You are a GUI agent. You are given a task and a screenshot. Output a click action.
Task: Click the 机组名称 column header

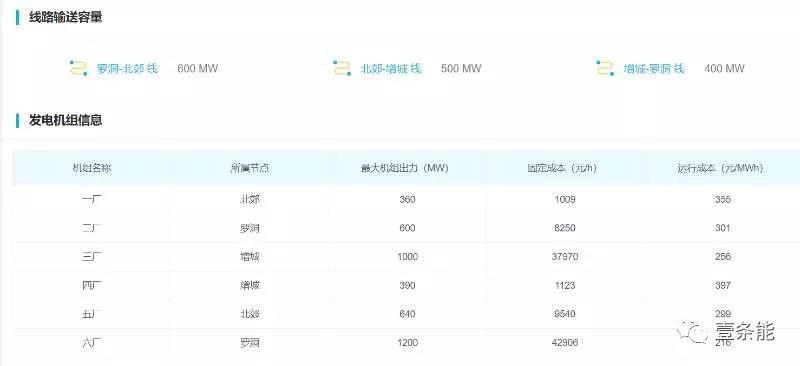point(92,168)
